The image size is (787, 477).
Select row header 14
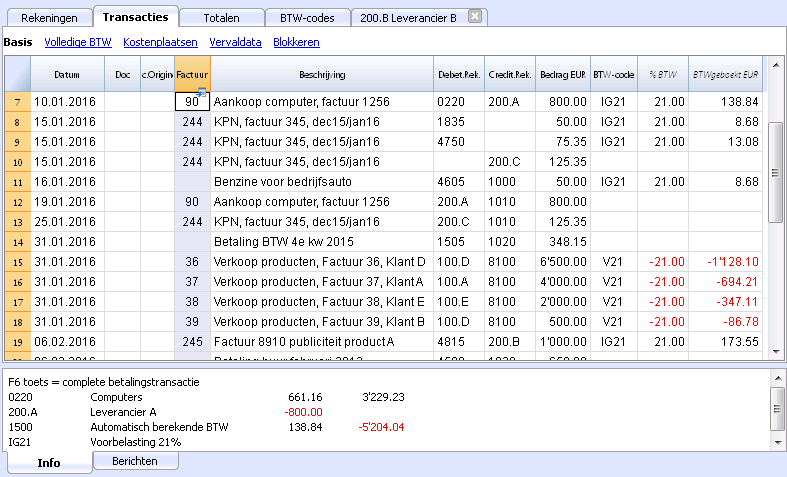pos(18,242)
